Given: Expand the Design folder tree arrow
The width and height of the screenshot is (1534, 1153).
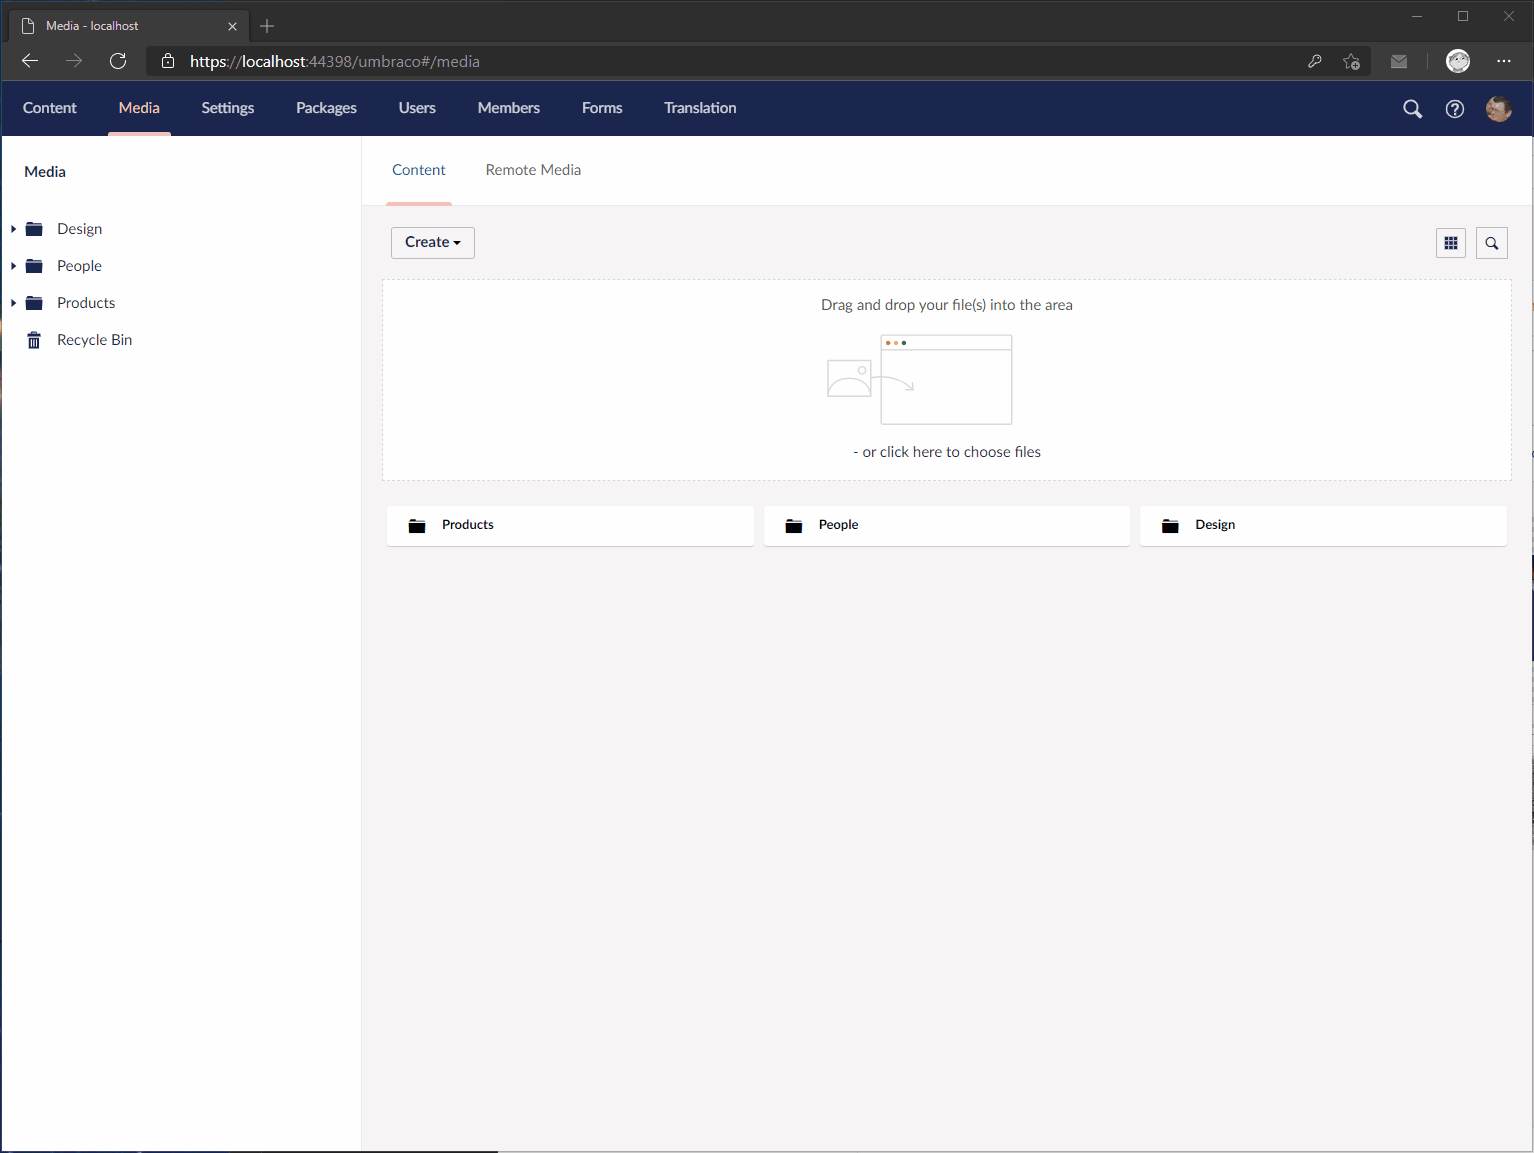Looking at the screenshot, I should point(13,229).
